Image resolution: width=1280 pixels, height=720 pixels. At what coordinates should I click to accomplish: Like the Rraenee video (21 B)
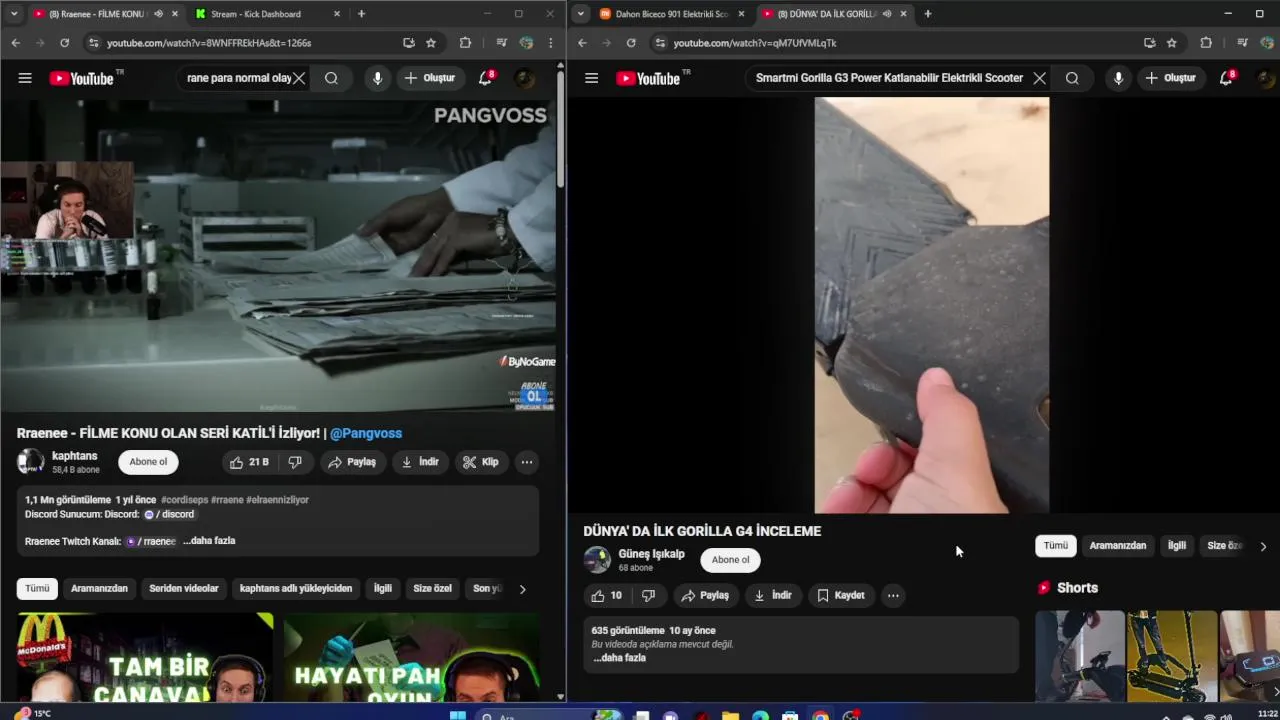tap(249, 462)
